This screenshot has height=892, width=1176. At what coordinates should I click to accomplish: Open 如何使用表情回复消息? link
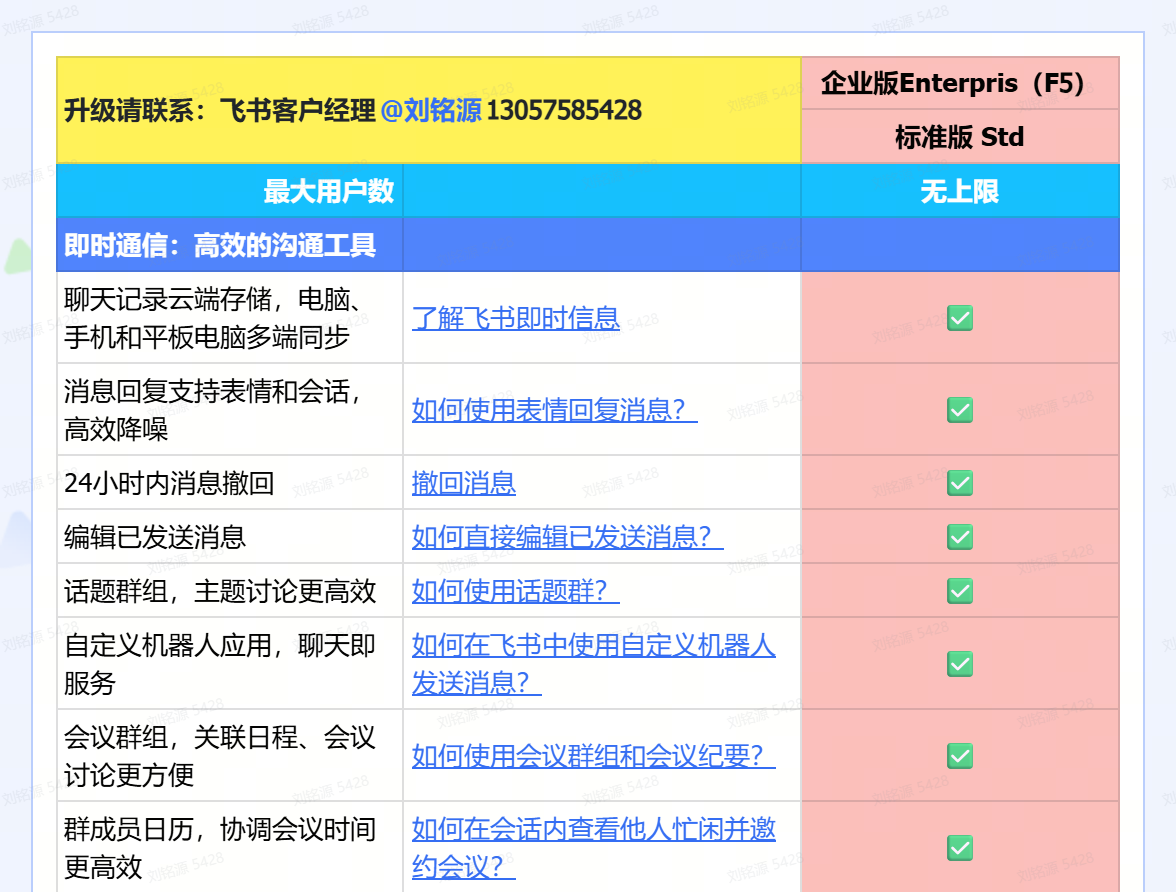pyautogui.click(x=554, y=410)
